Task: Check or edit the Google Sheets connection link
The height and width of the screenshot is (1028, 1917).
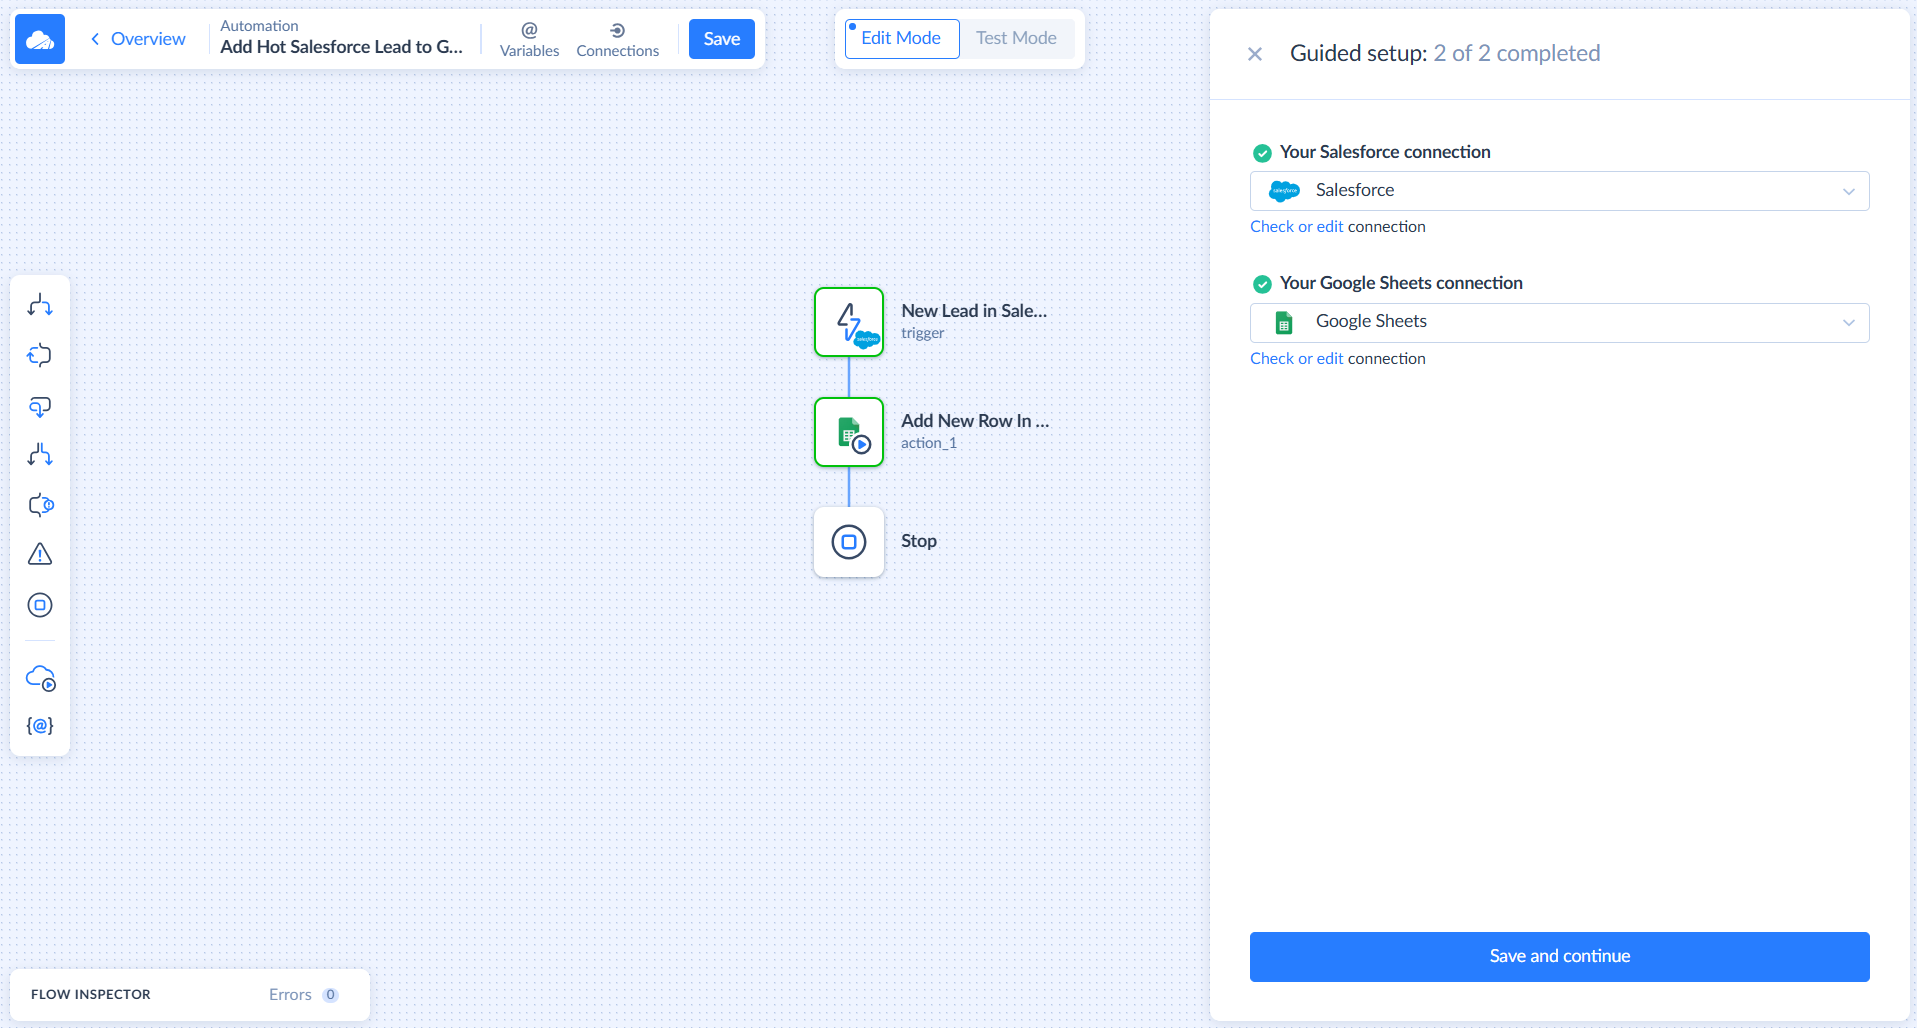Action: (x=1296, y=358)
